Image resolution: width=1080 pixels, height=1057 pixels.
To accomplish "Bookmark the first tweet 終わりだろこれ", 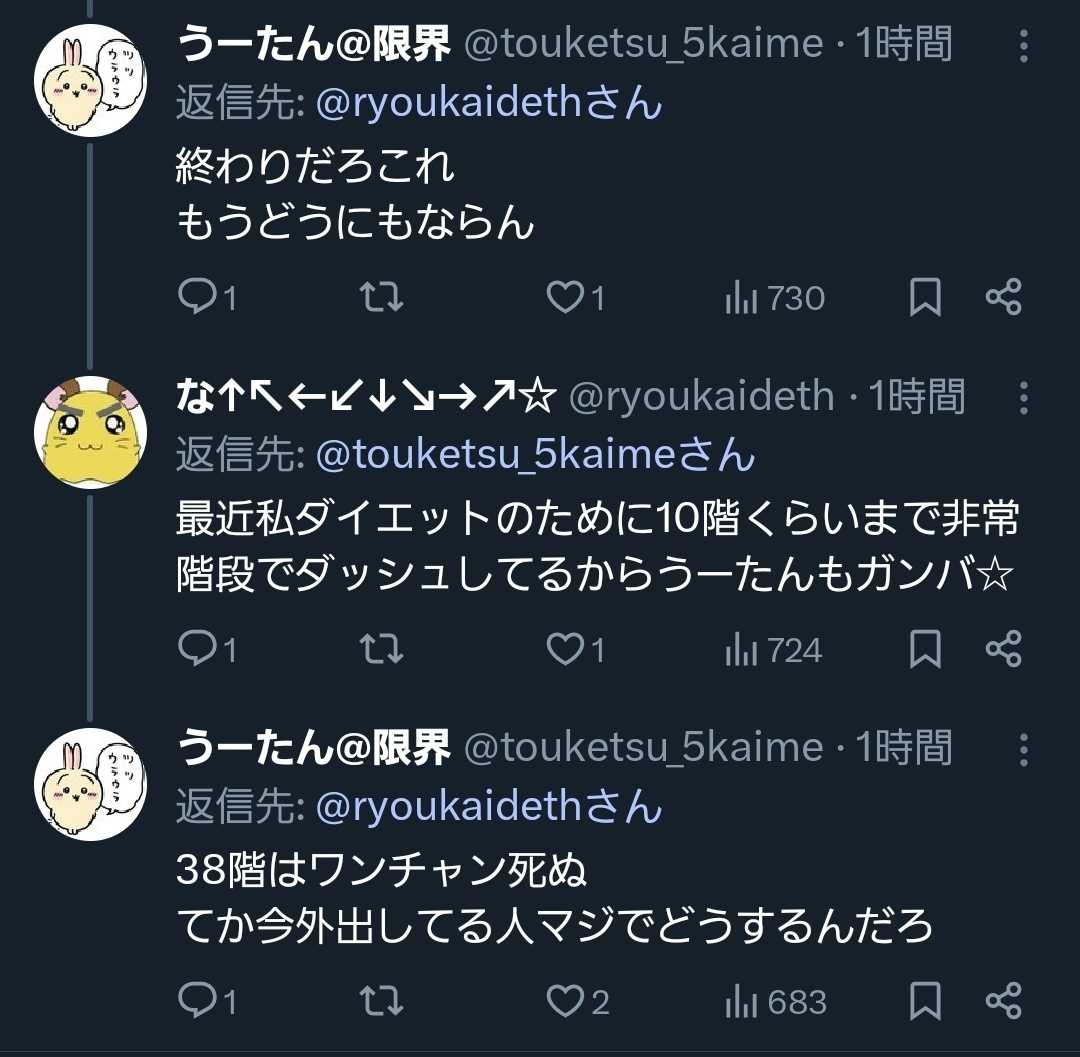I will tap(925, 297).
